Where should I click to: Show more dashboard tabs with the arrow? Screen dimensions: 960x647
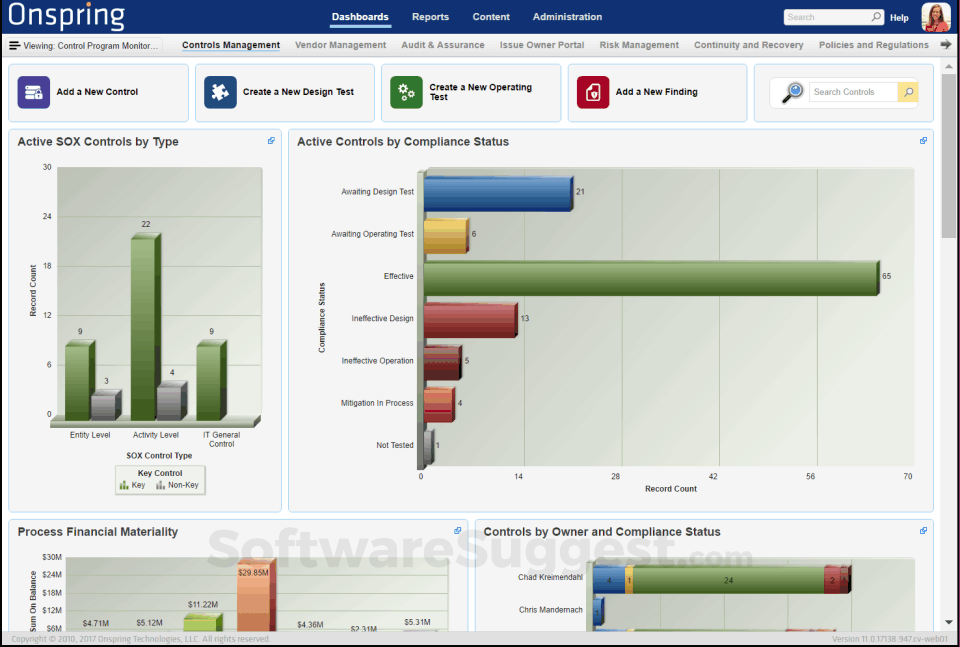[x=946, y=45]
